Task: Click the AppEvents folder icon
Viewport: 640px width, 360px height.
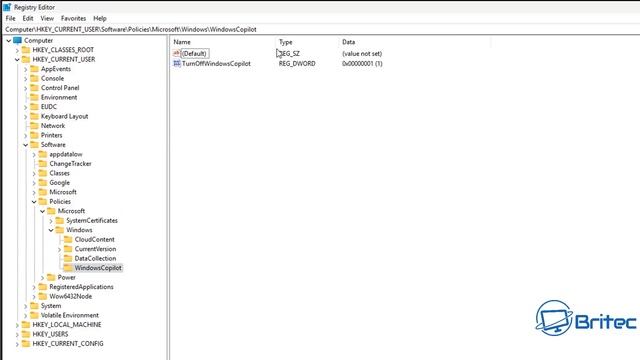Action: [35, 69]
